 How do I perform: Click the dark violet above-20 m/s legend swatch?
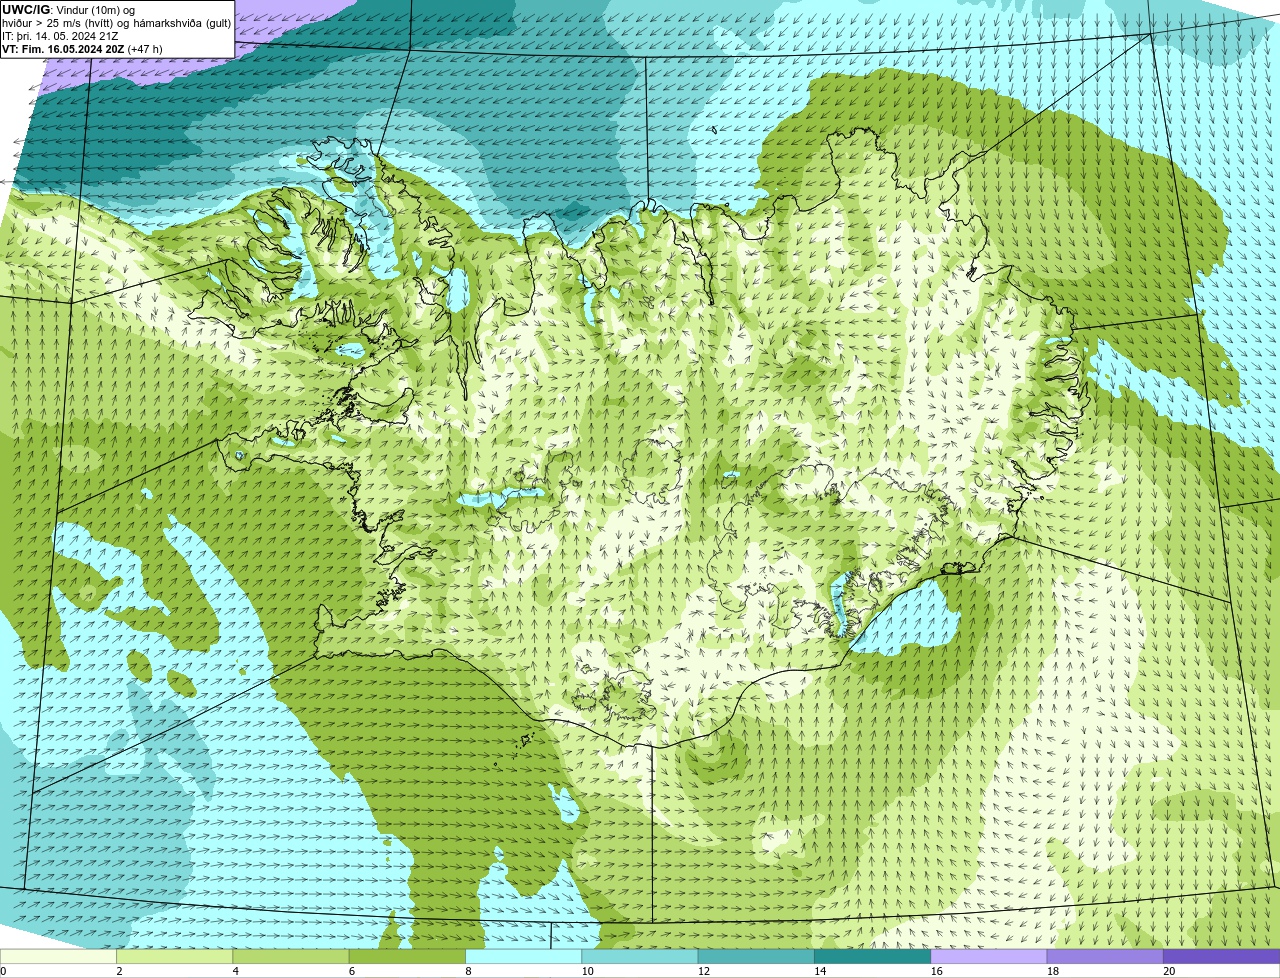(1221, 956)
